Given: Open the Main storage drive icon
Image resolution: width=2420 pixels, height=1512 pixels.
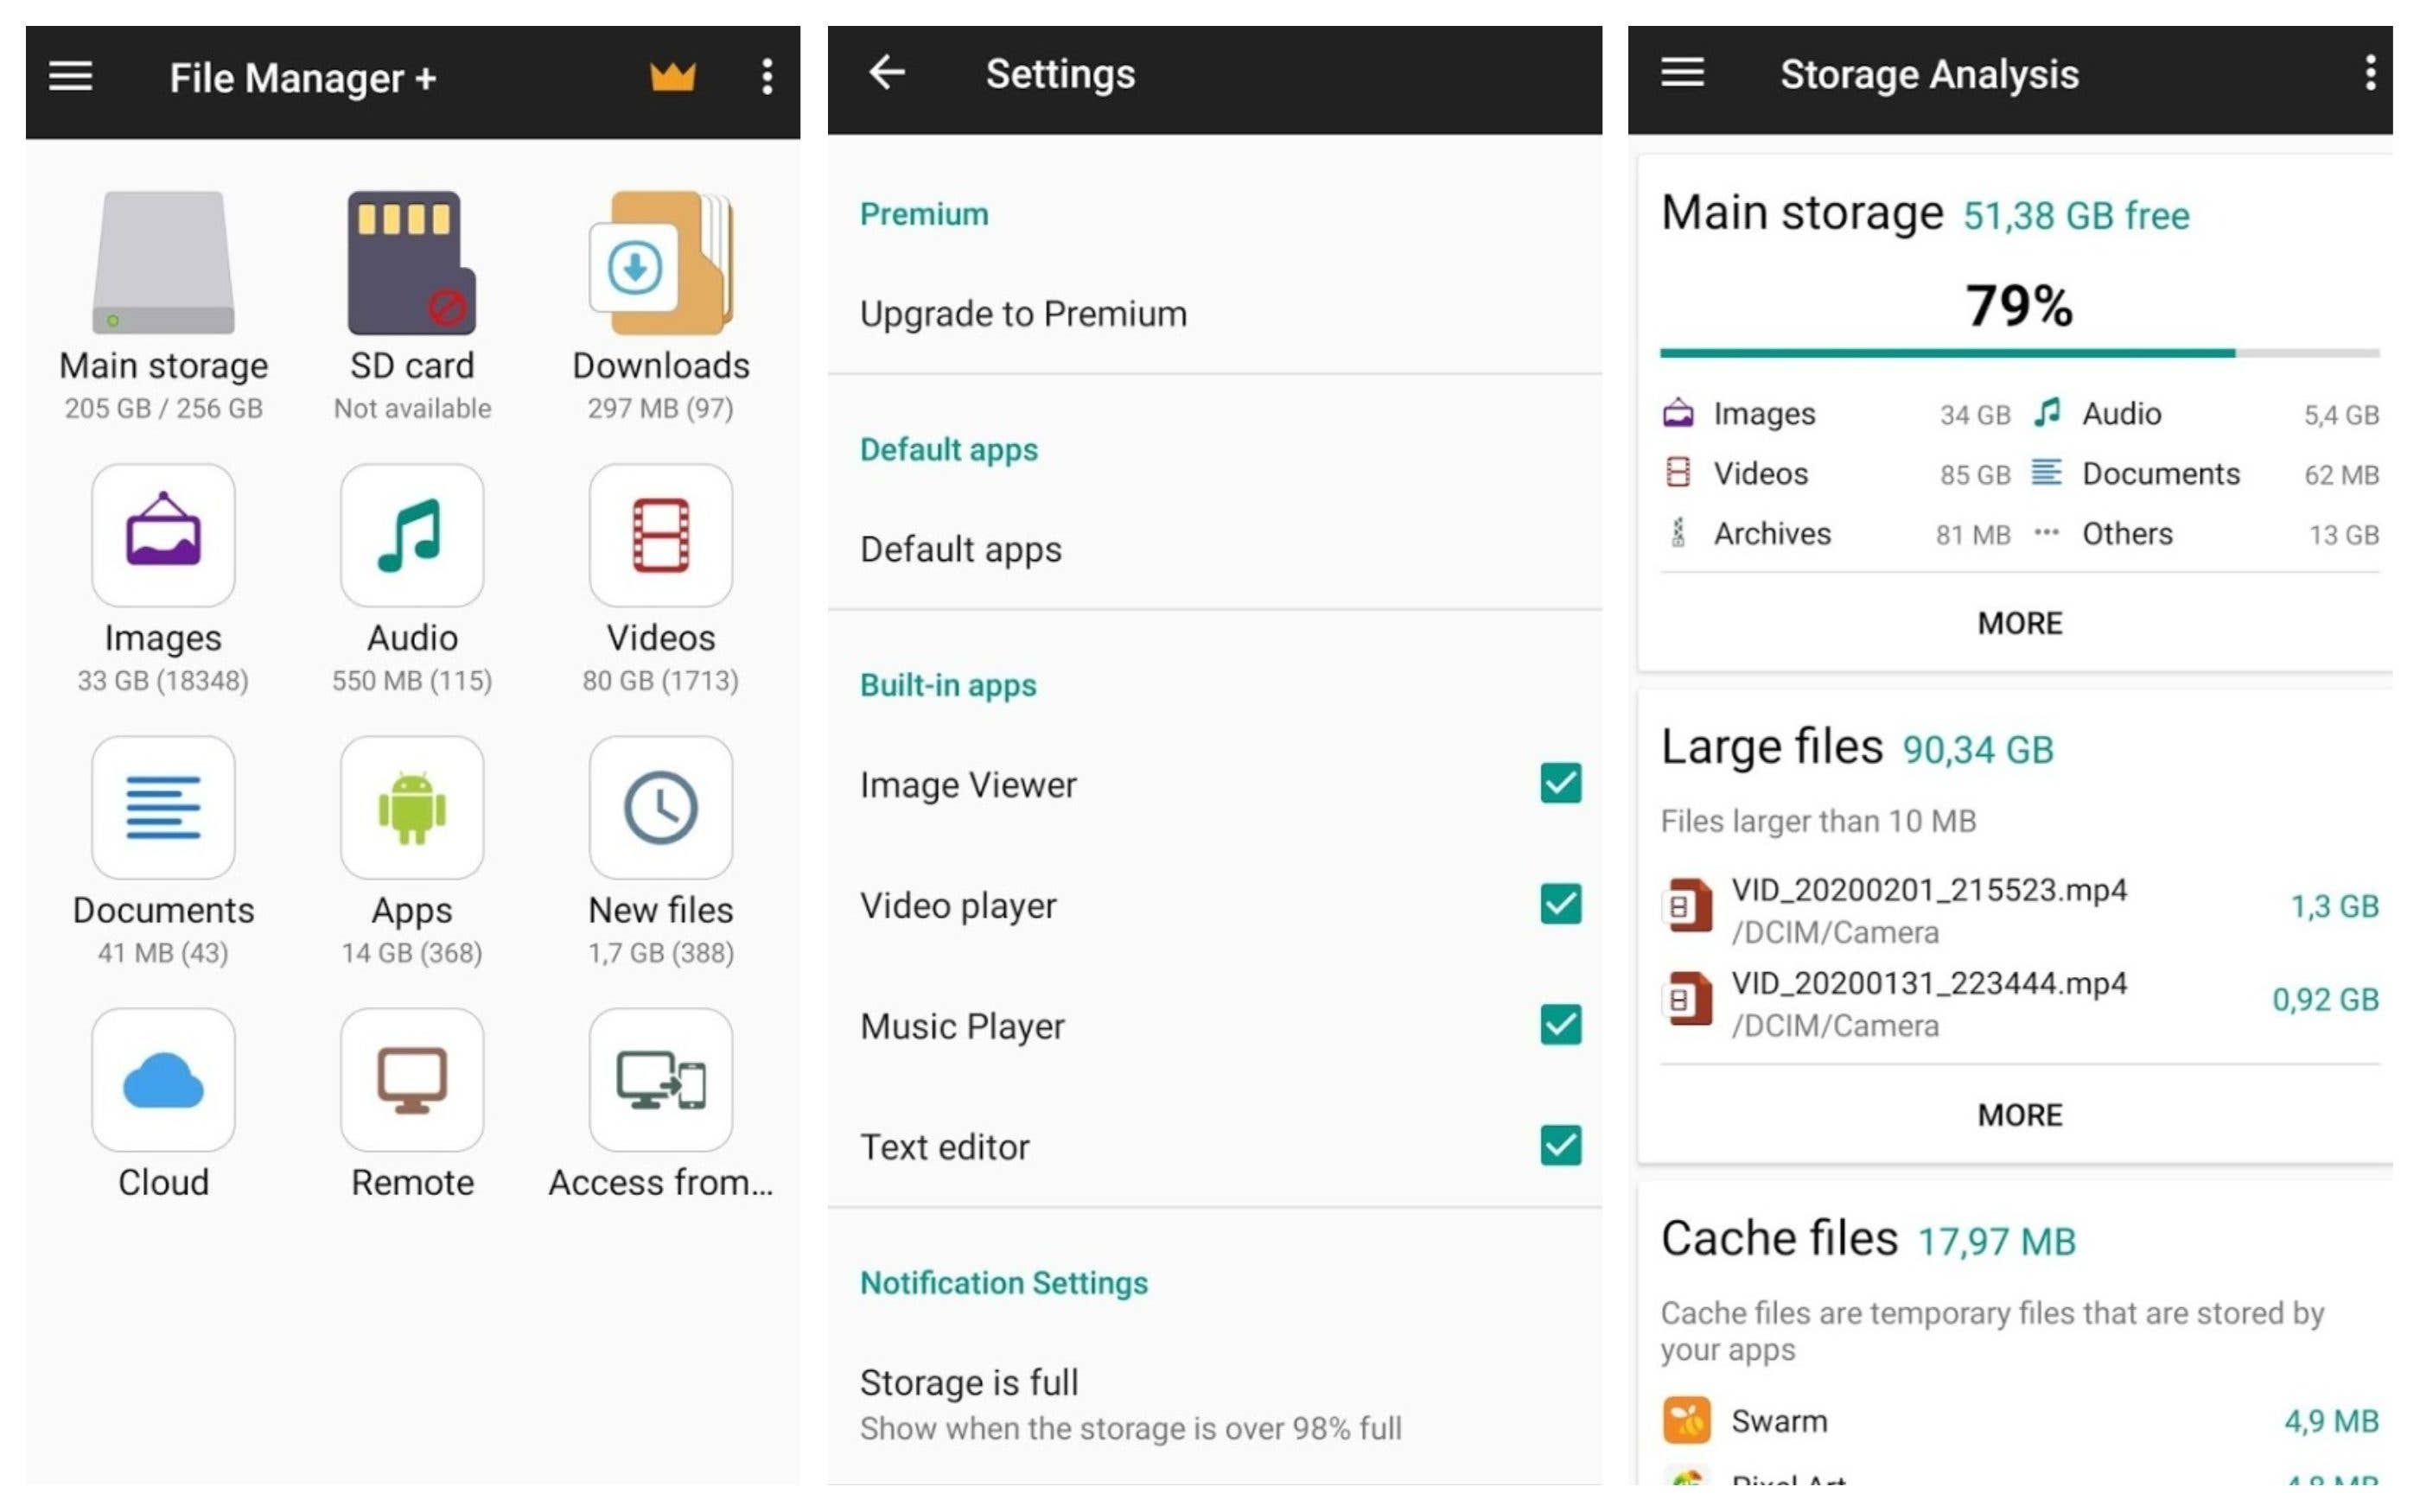Looking at the screenshot, I should [163, 263].
